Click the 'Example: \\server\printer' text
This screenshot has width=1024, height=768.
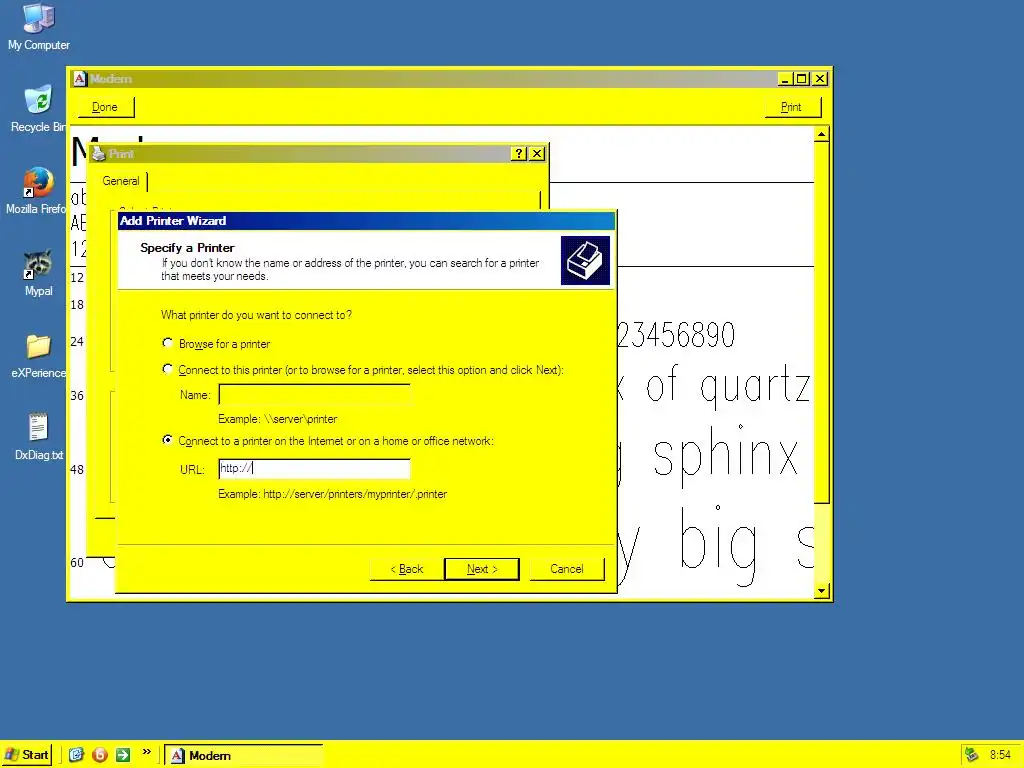pos(278,419)
